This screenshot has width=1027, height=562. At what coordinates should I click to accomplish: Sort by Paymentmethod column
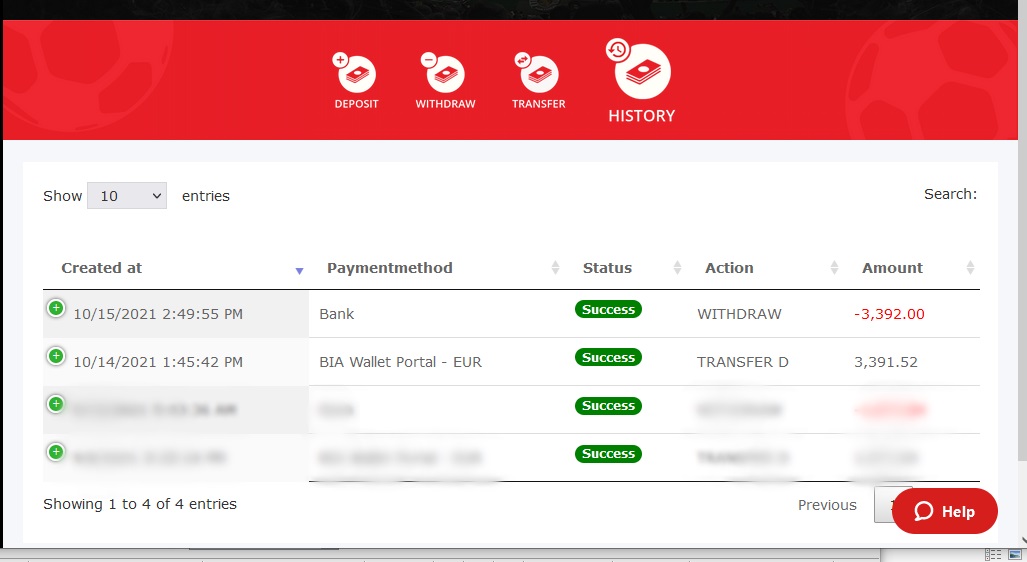coord(389,268)
